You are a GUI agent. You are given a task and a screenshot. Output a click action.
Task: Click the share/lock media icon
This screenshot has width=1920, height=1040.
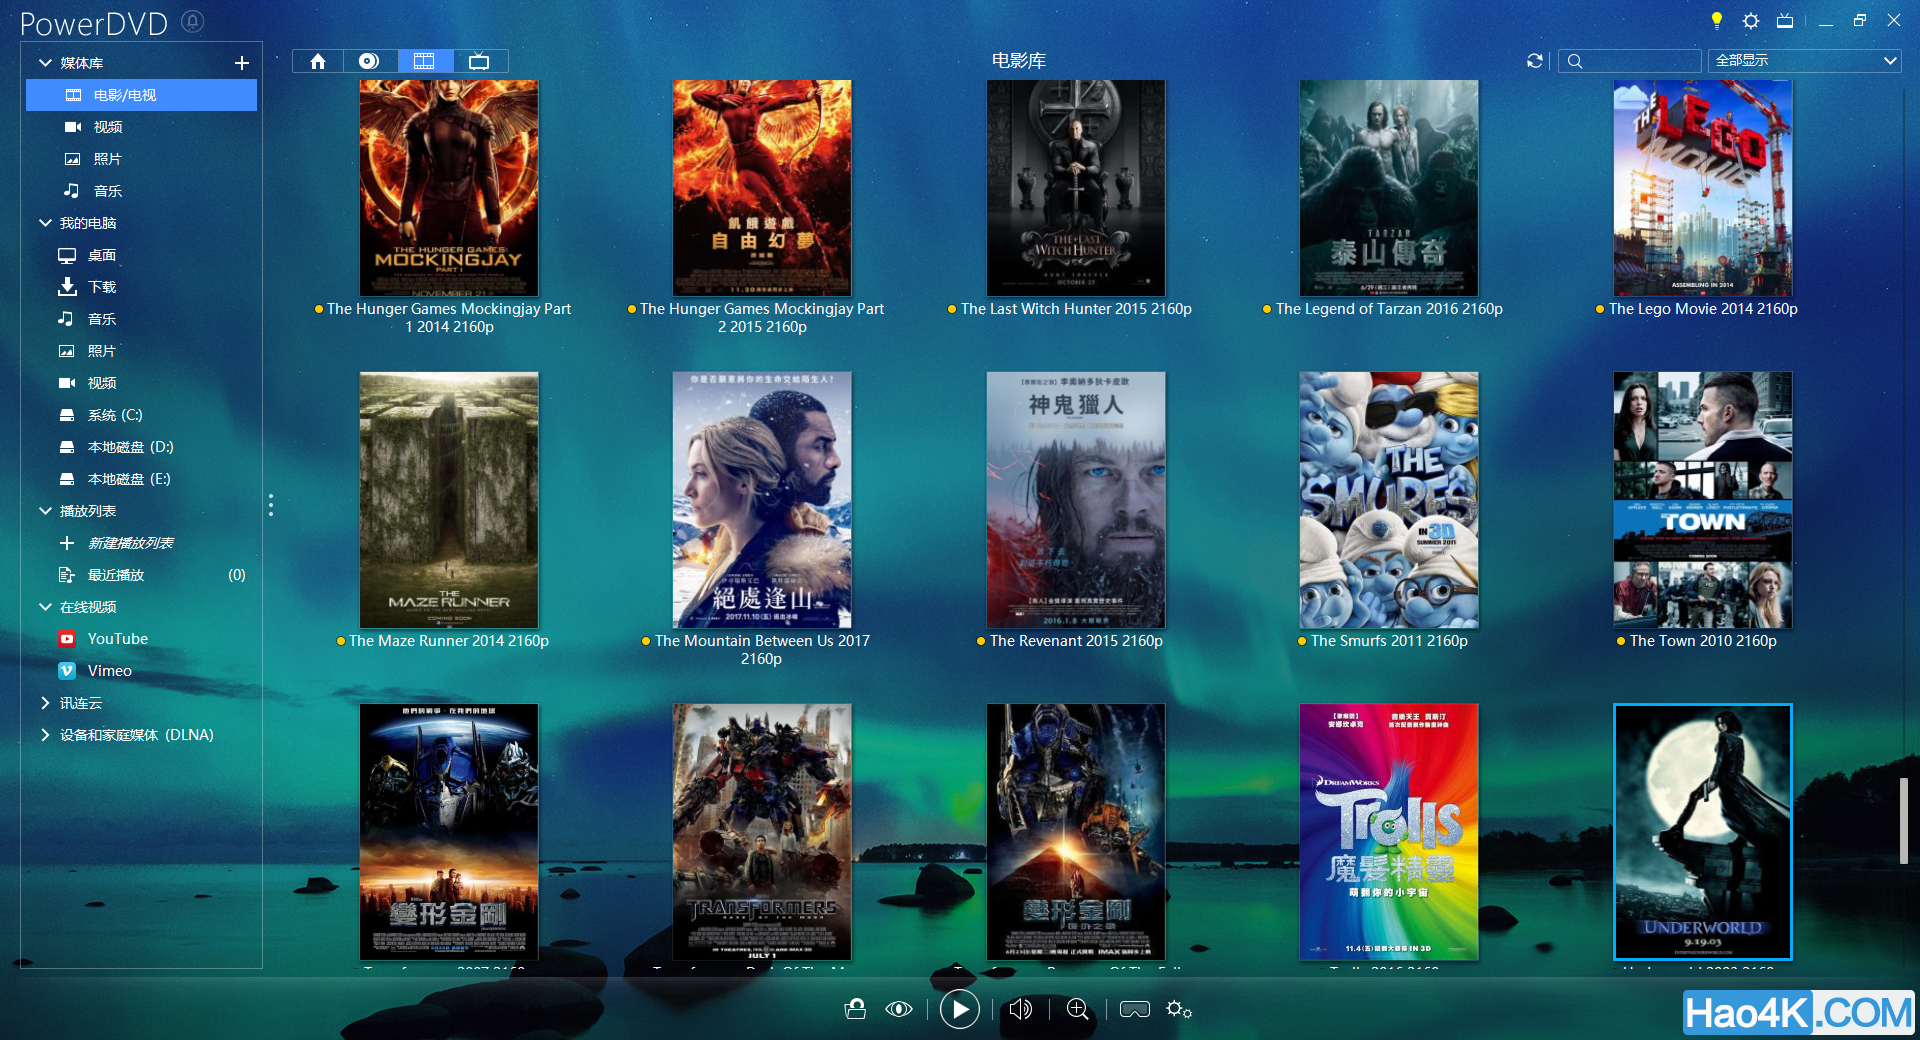coord(855,1009)
